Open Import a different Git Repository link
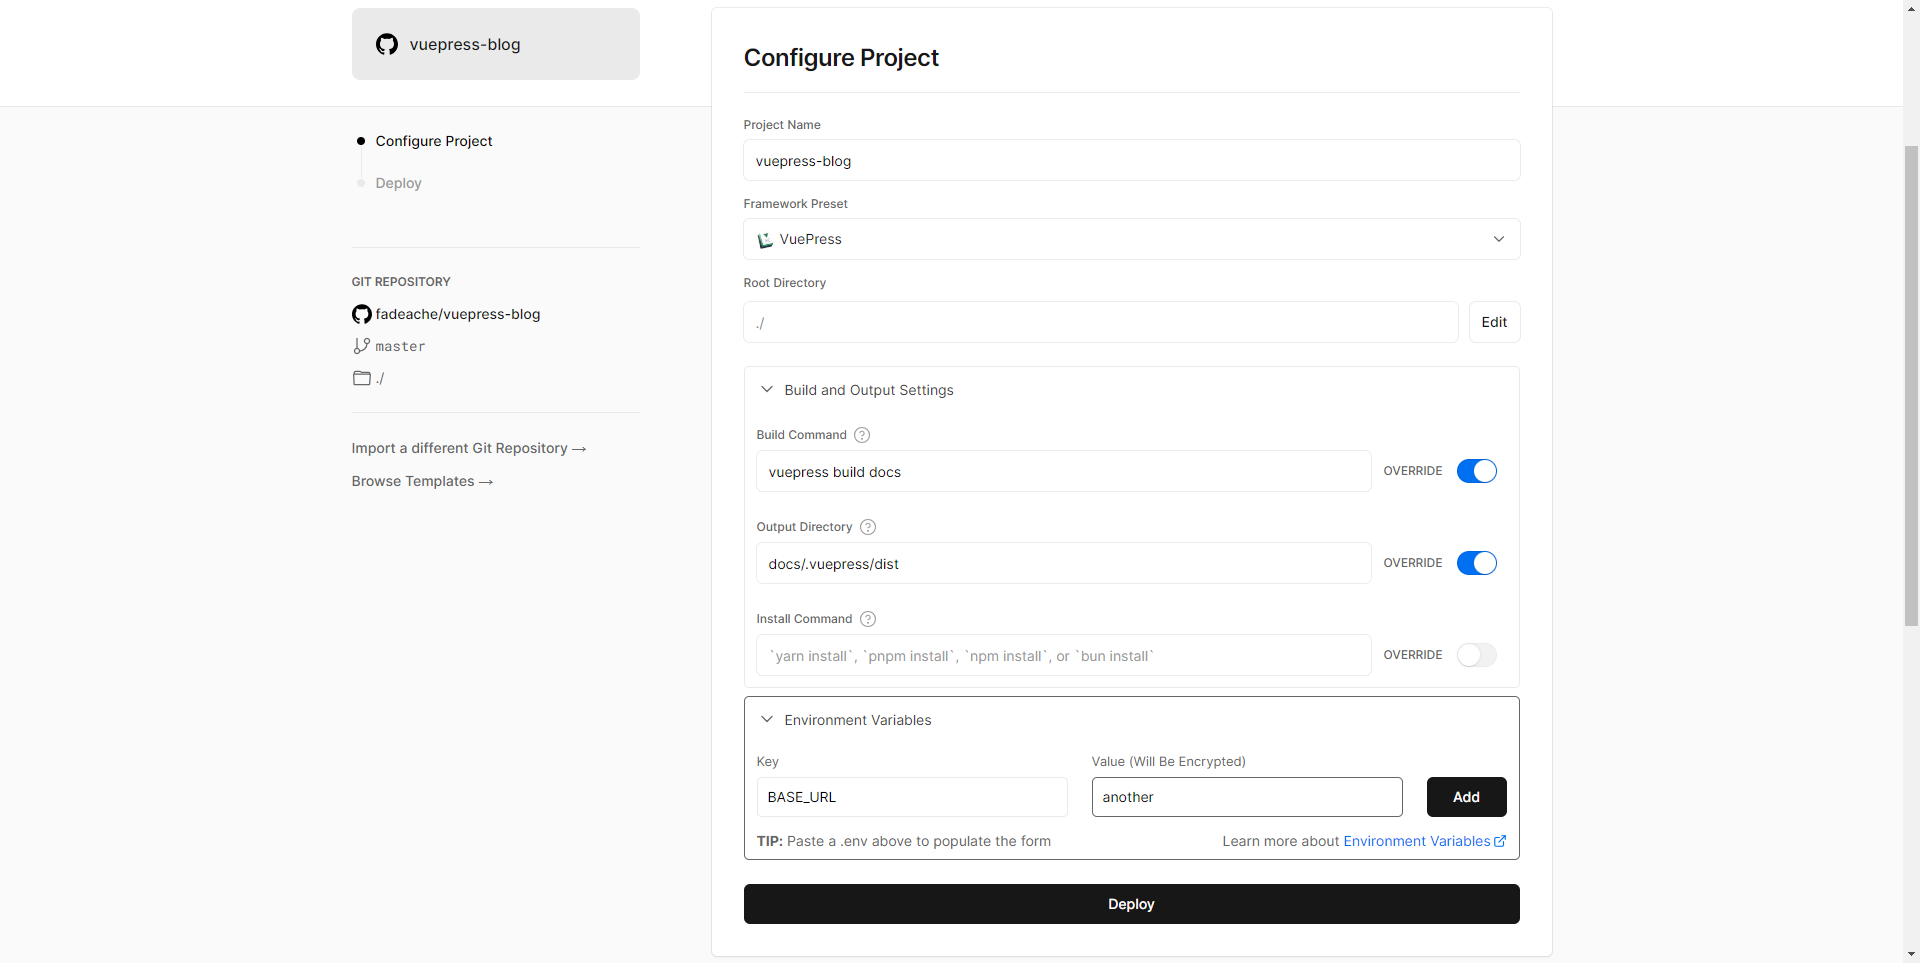This screenshot has width=1920, height=963. click(x=468, y=448)
